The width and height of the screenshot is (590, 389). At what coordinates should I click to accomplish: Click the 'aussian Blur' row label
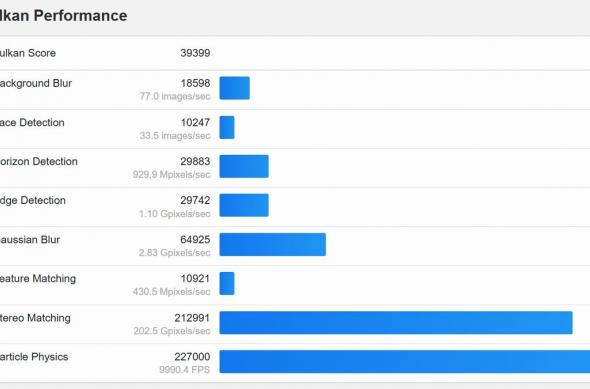[x=30, y=240]
